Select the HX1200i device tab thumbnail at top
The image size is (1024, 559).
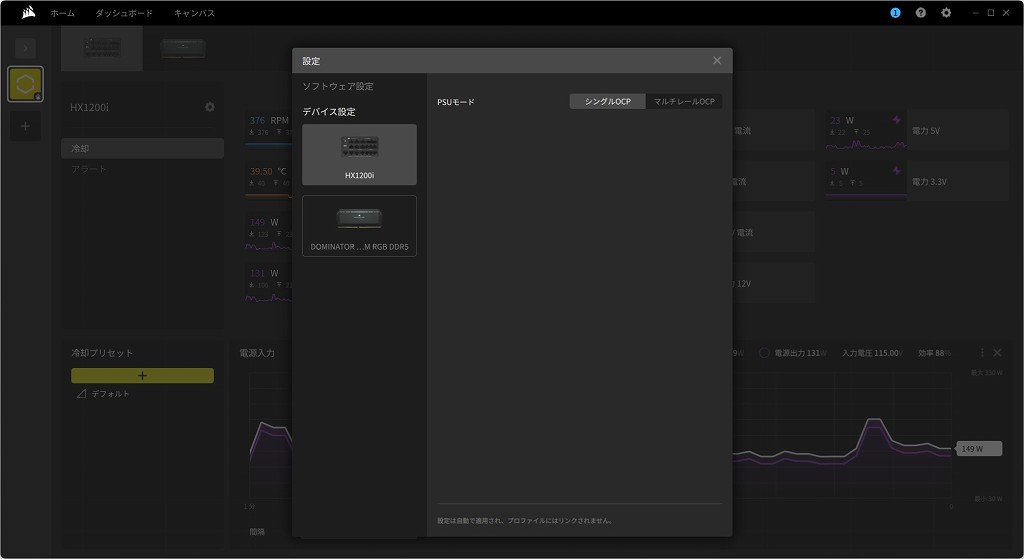point(102,48)
